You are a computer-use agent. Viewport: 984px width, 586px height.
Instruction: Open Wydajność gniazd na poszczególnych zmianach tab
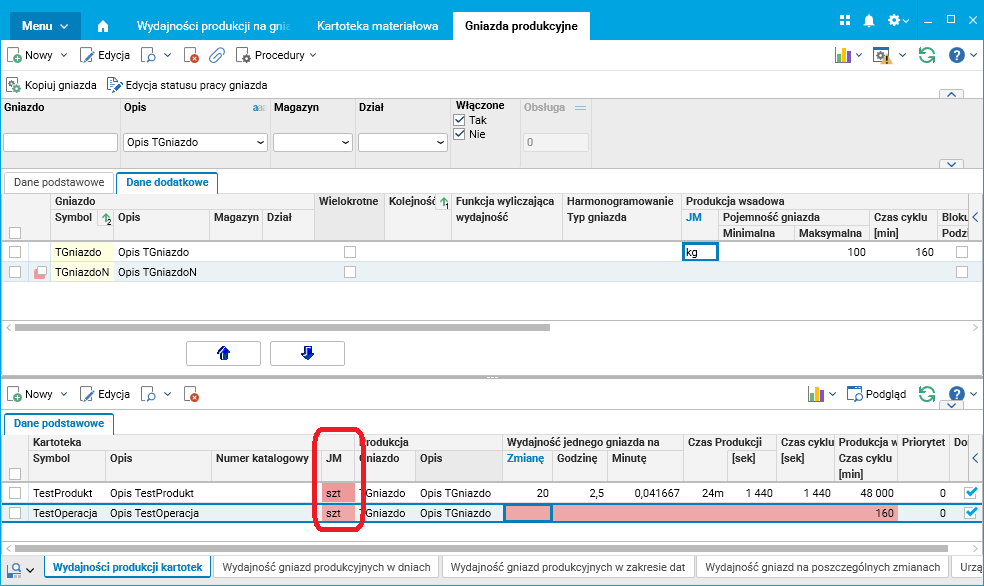(822, 567)
